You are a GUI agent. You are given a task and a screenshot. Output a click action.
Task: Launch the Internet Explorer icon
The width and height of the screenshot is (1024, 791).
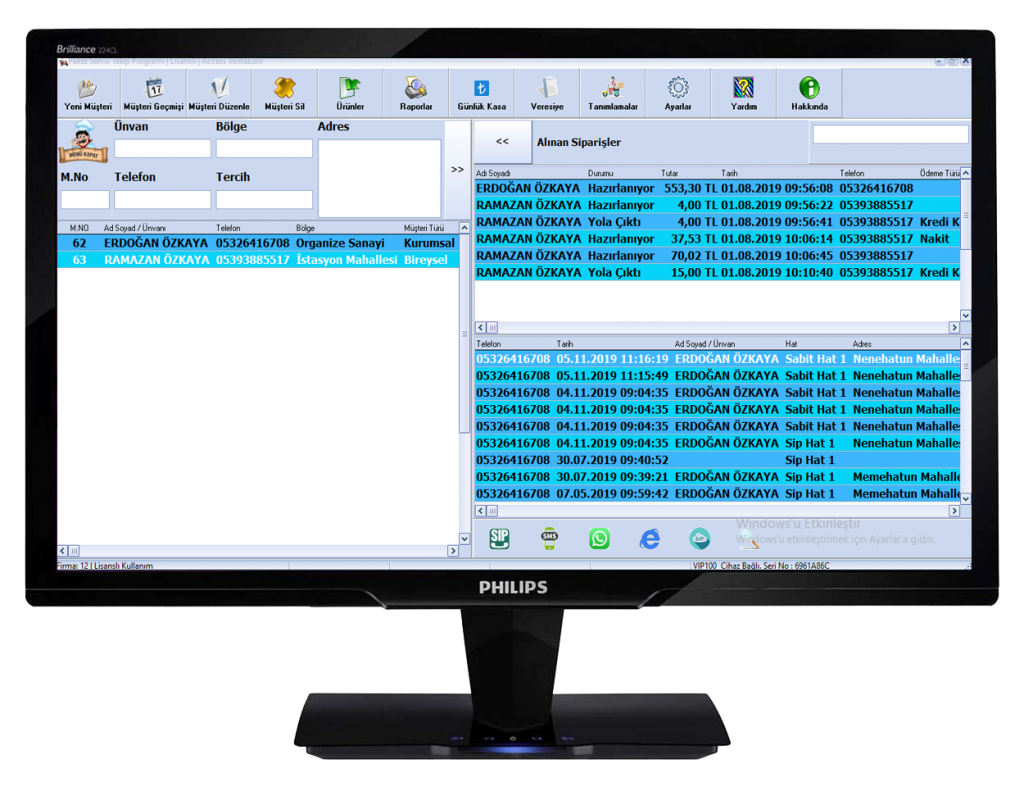pos(650,538)
